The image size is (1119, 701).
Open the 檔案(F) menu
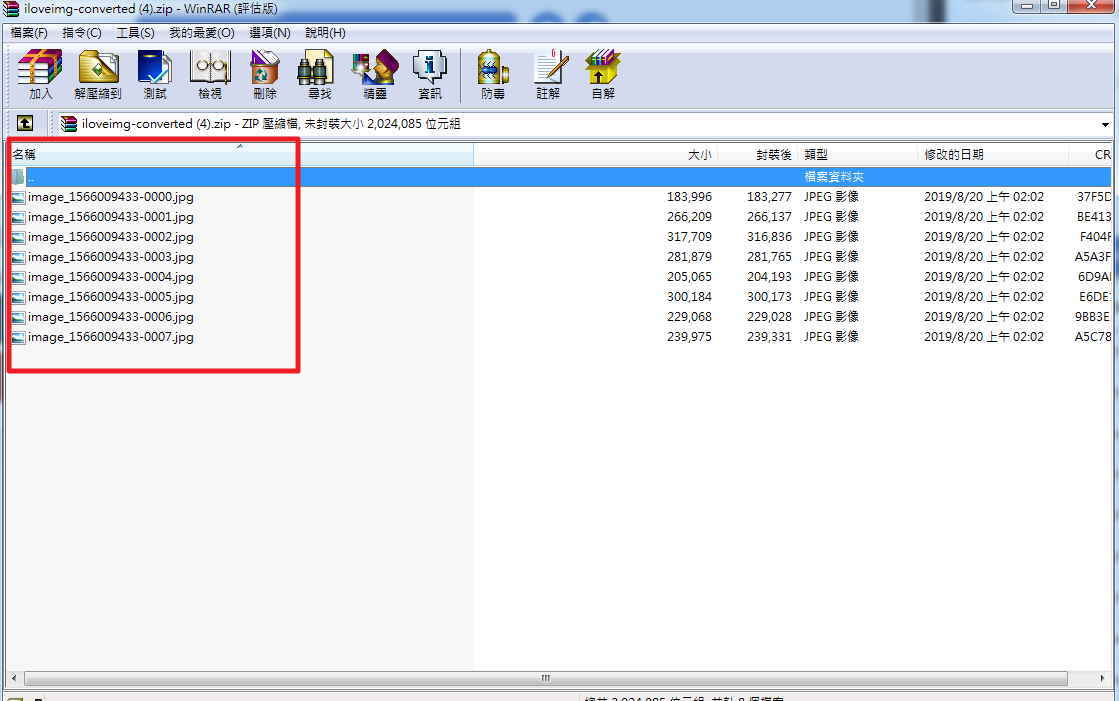coord(29,33)
